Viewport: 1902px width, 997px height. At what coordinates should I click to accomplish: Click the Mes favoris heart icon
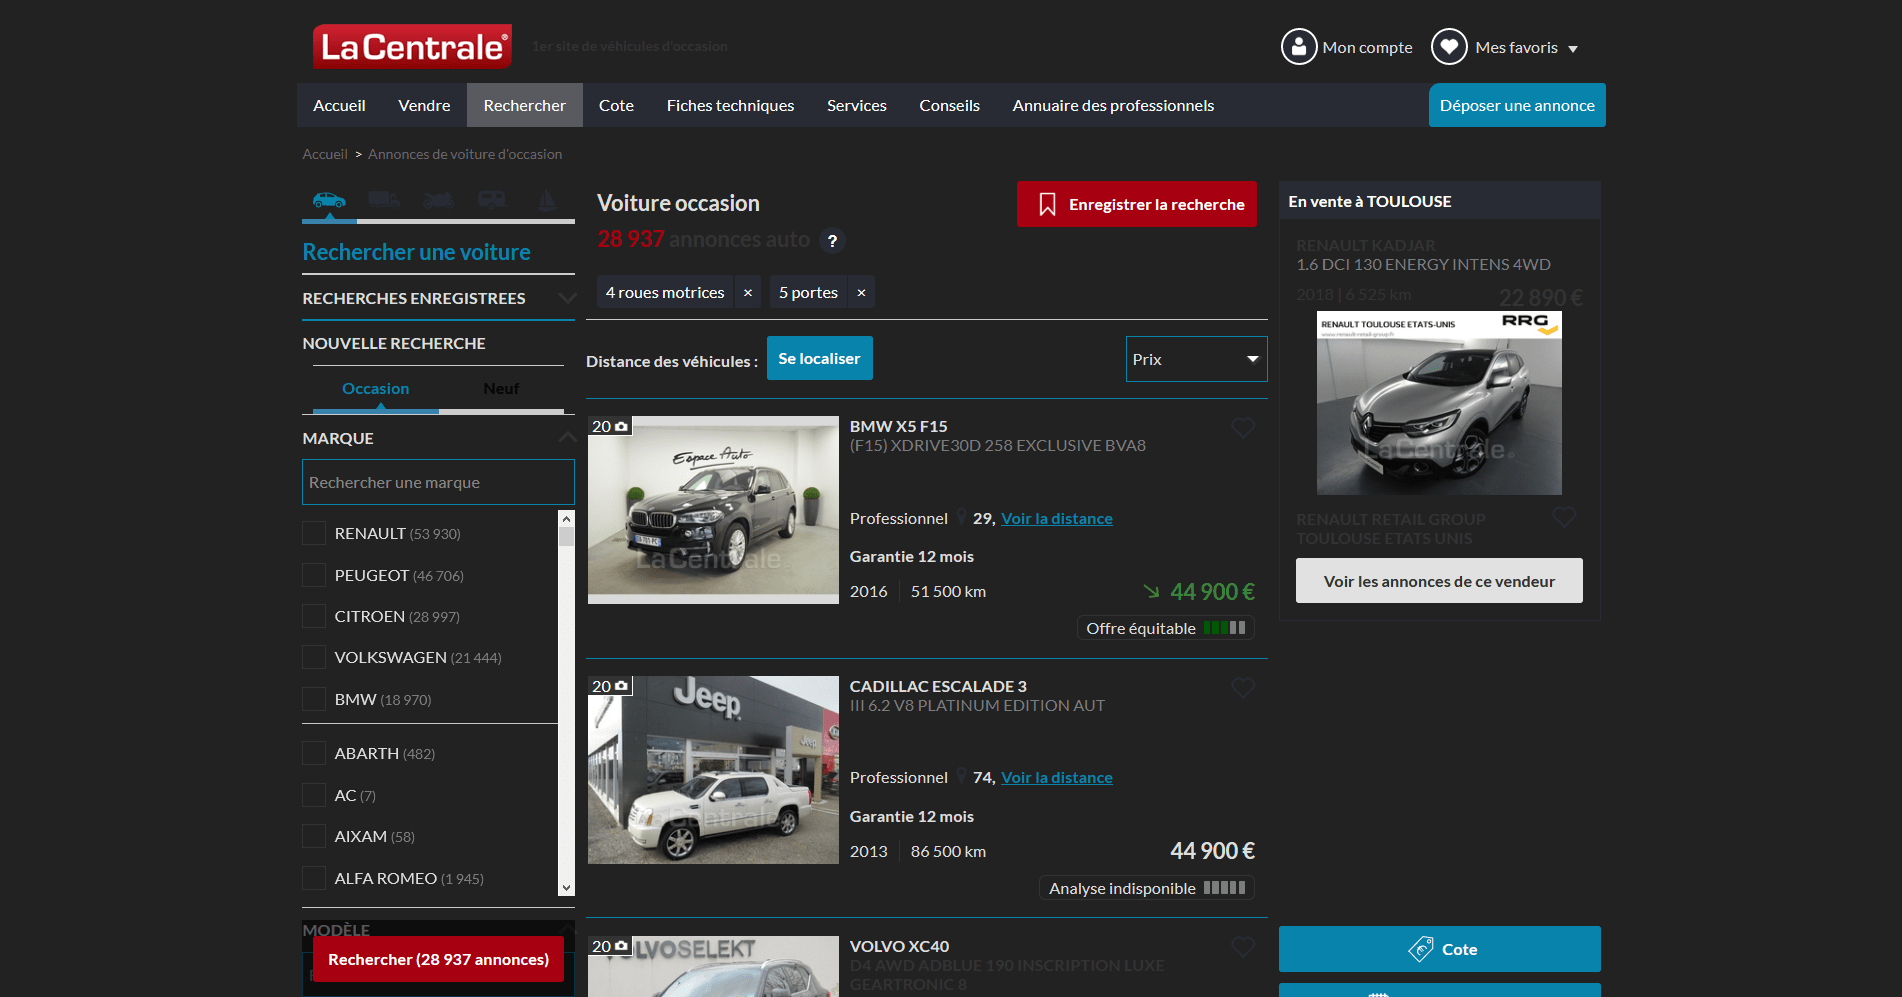(1449, 47)
